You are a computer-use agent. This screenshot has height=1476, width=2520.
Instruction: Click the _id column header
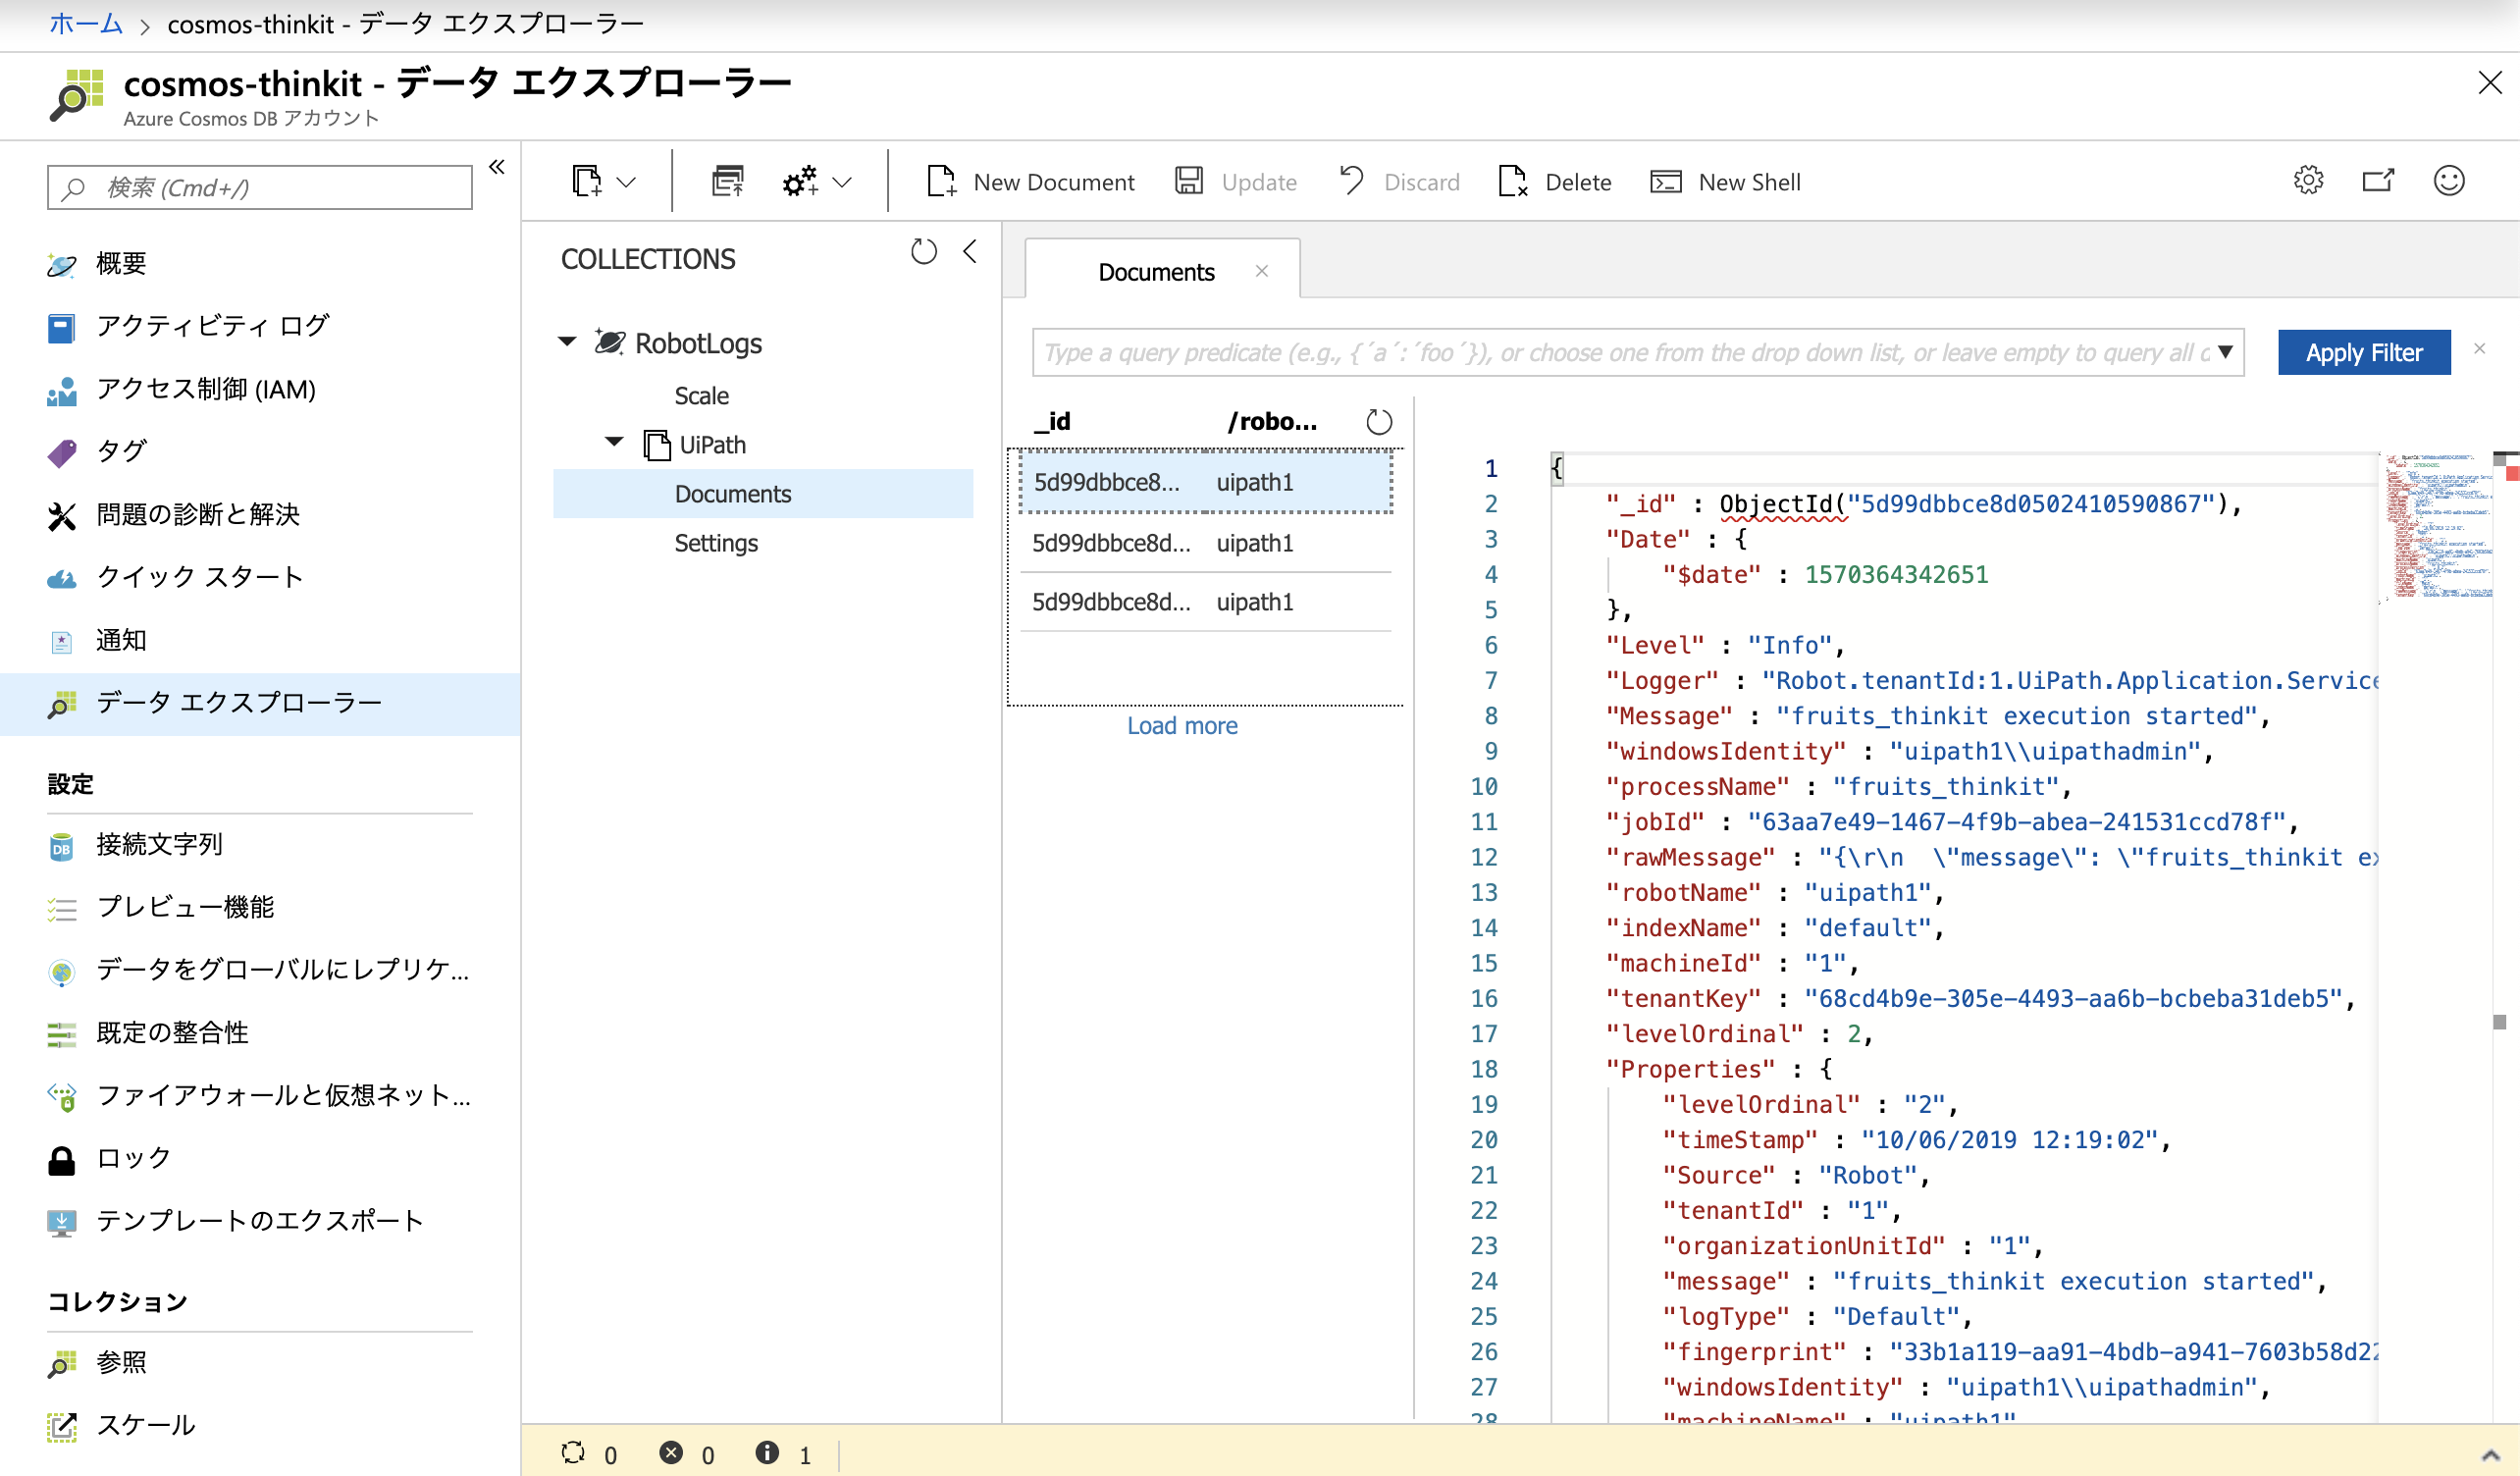tap(1053, 421)
